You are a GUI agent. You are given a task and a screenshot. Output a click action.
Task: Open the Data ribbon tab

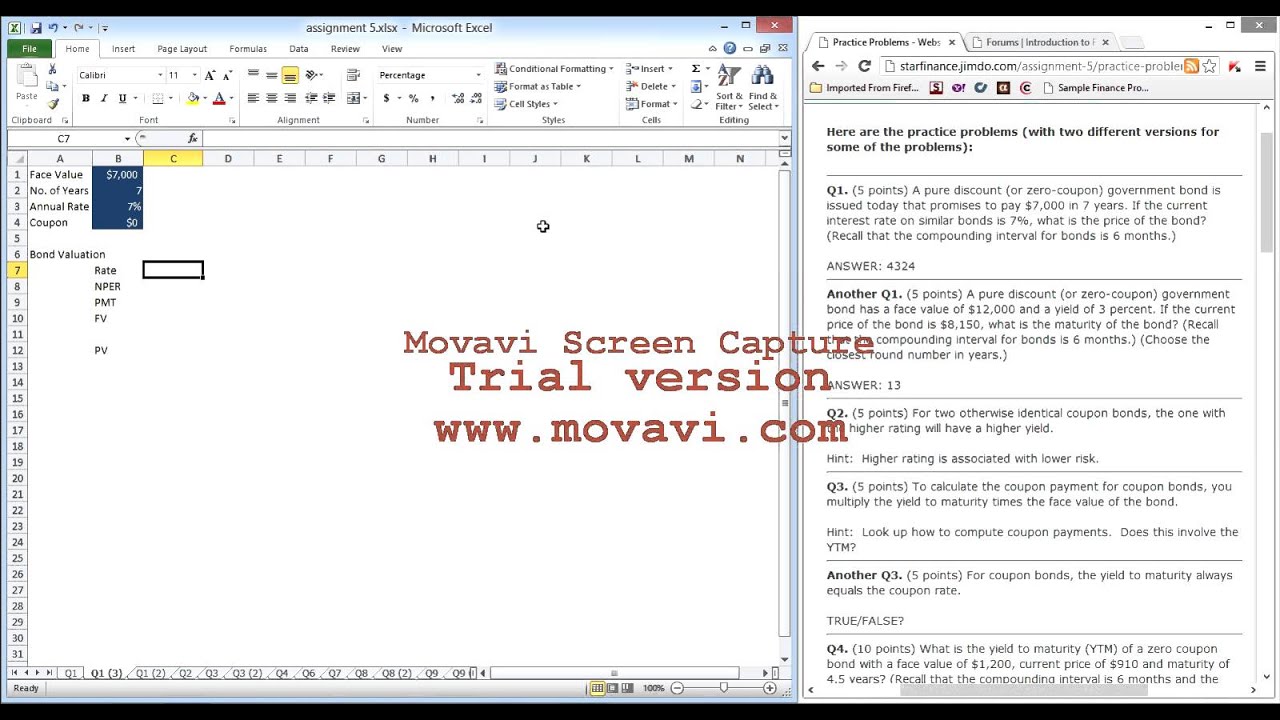(299, 48)
